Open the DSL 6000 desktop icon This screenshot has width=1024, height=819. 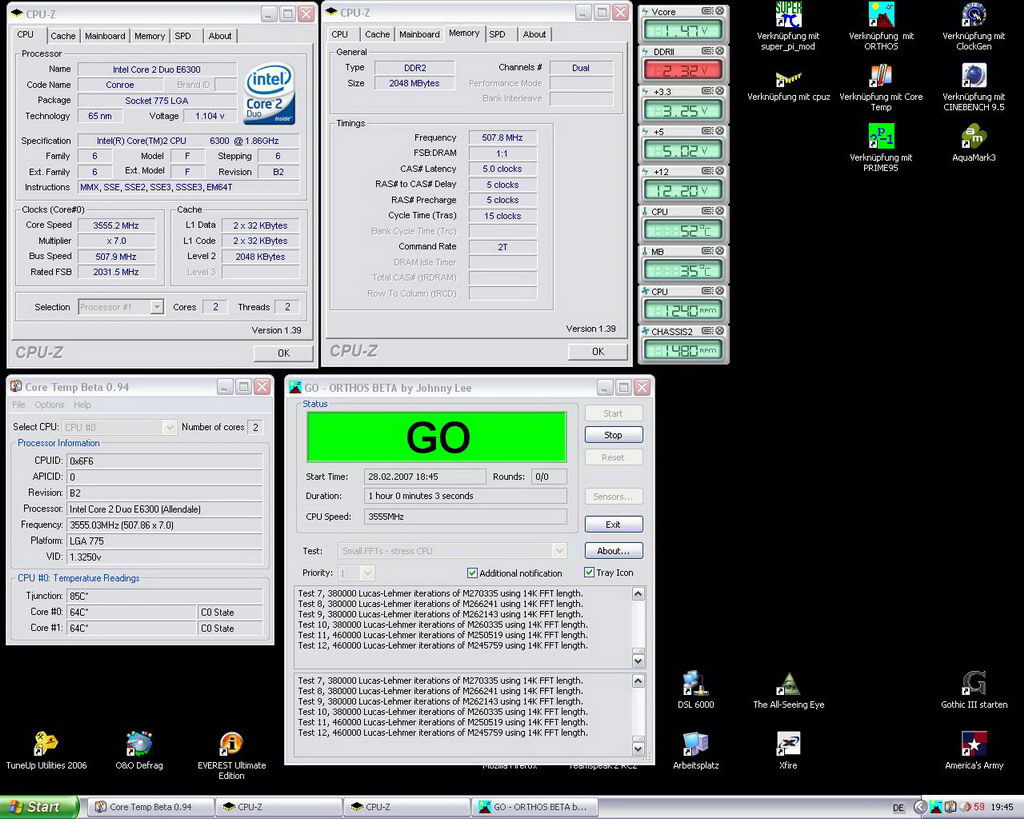tap(696, 690)
